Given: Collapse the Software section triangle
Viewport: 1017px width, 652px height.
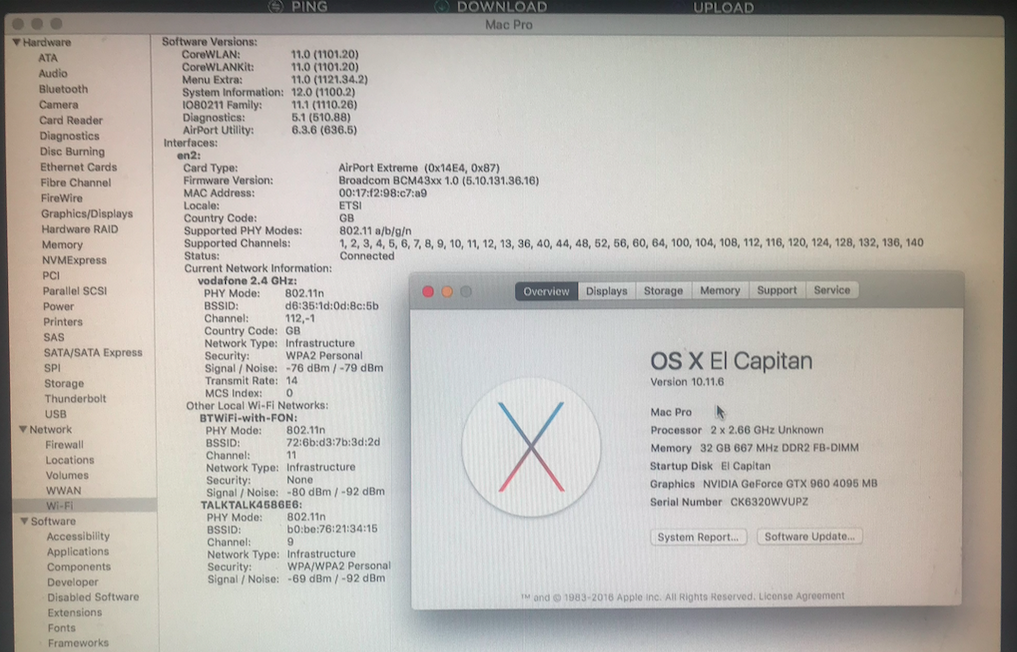Looking at the screenshot, I should (x=25, y=521).
